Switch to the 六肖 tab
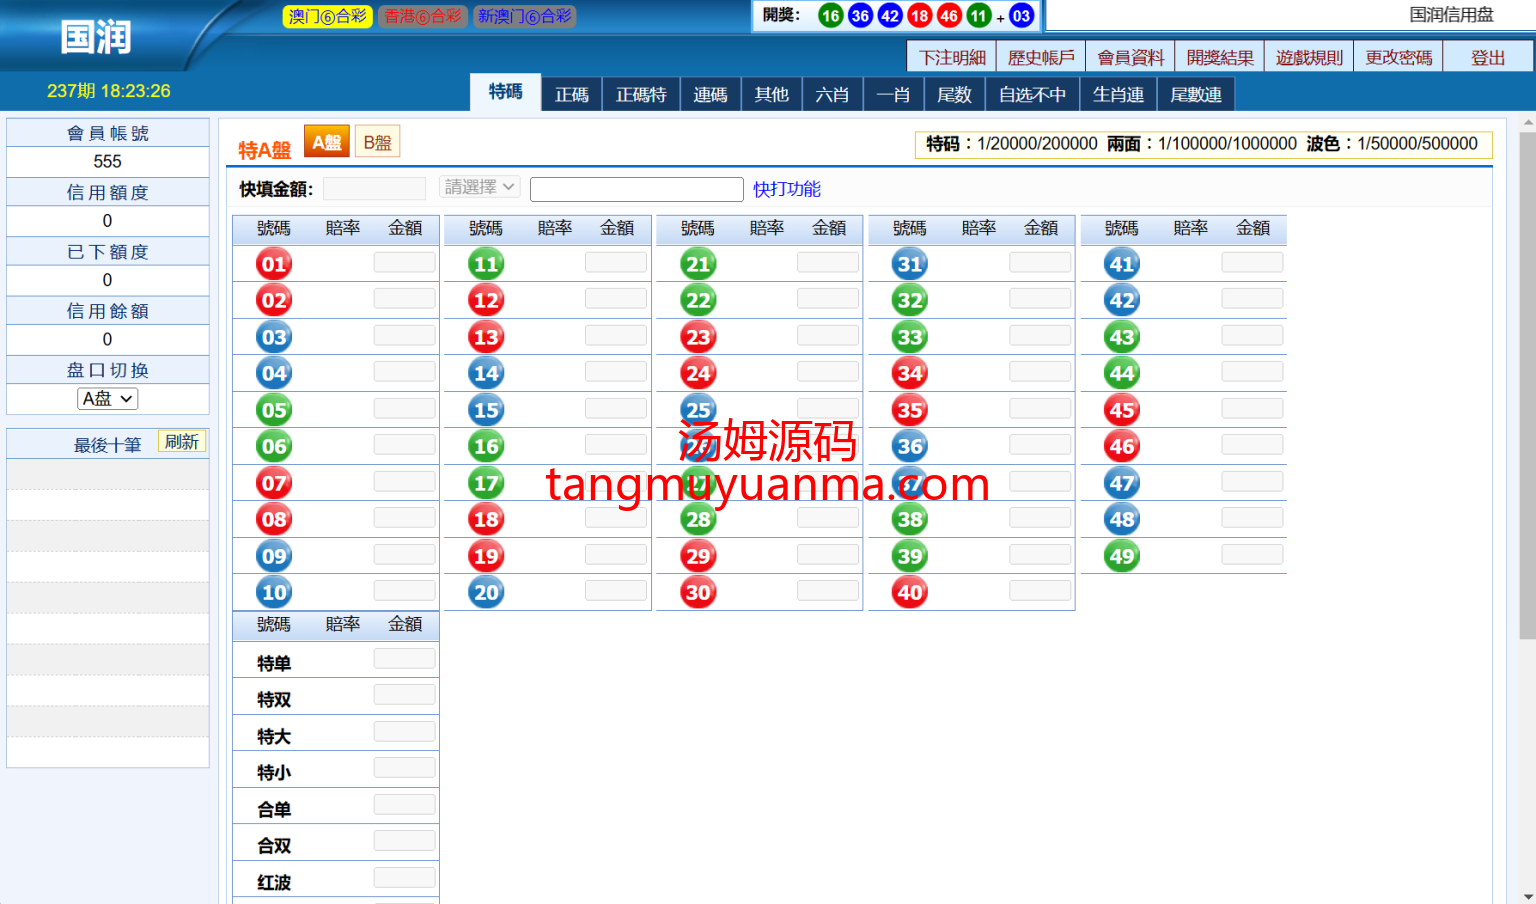1536x904 pixels. click(832, 94)
